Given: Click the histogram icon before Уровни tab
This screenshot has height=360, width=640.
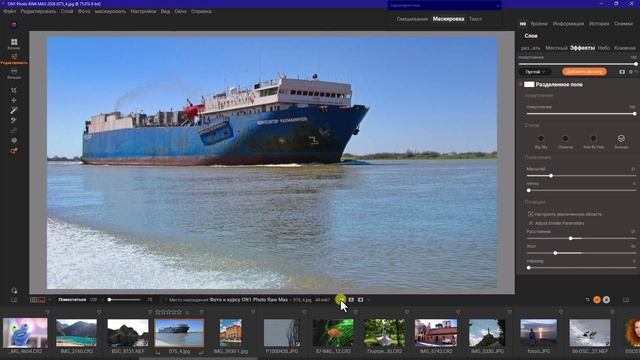Looking at the screenshot, I should 523,24.
